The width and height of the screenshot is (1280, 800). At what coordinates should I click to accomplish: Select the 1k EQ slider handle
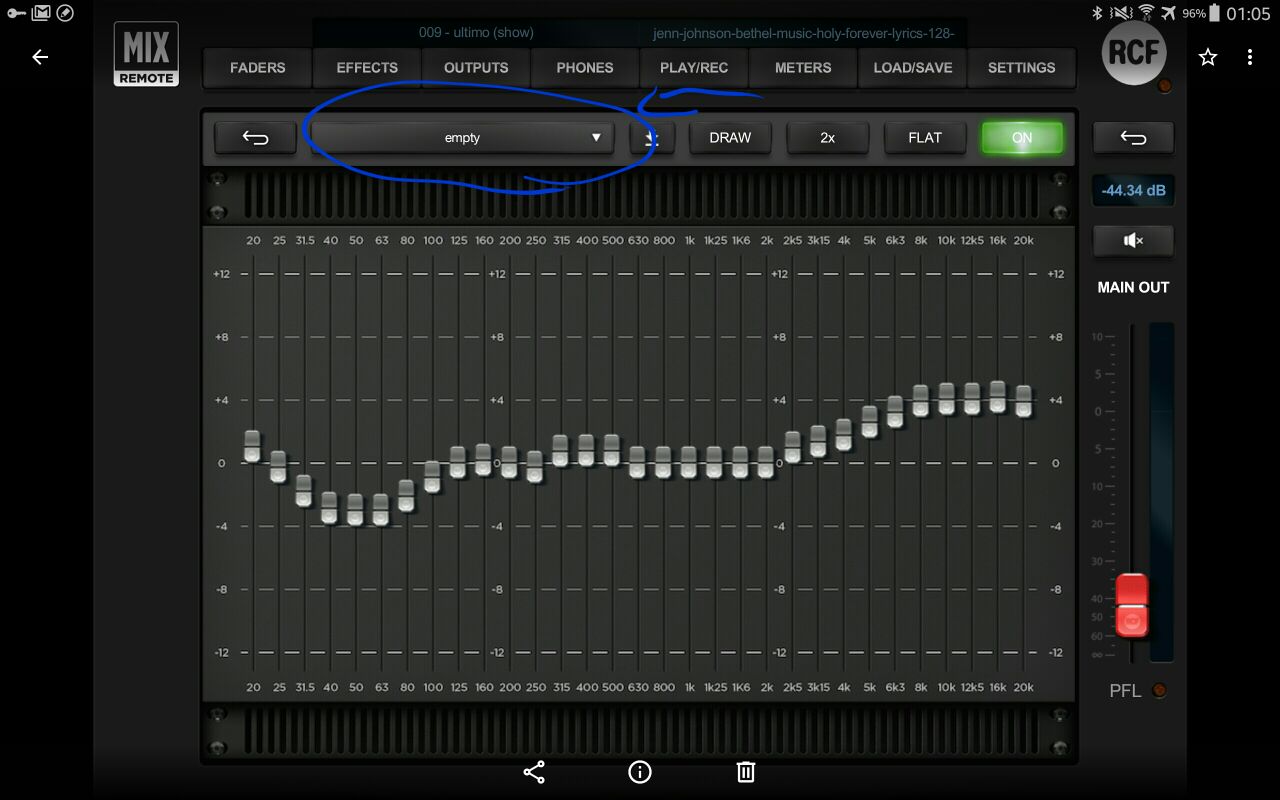(688, 462)
